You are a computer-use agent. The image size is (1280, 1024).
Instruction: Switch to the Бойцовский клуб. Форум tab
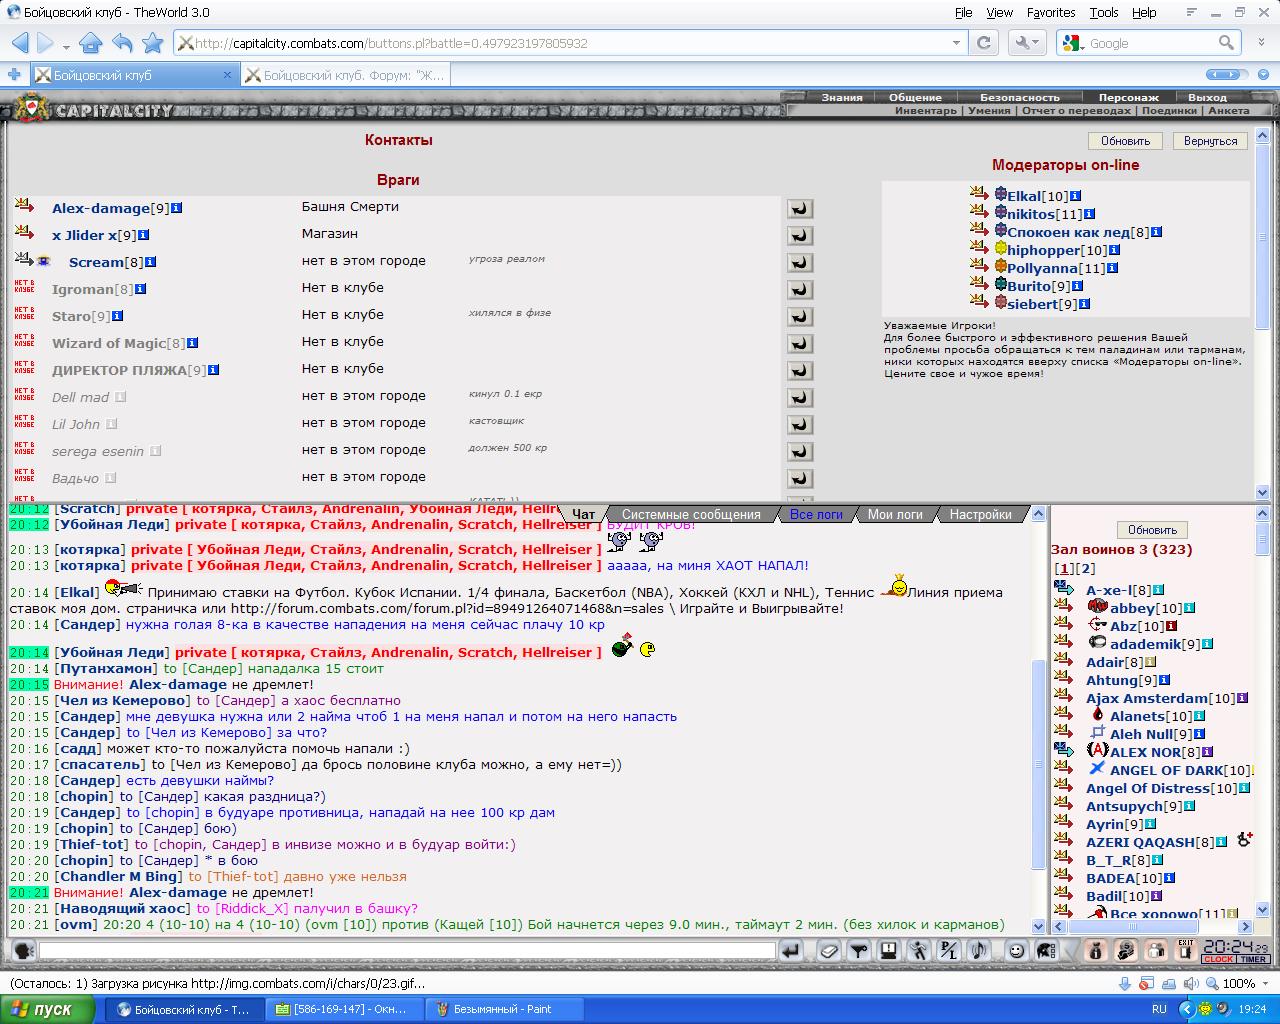pos(346,75)
